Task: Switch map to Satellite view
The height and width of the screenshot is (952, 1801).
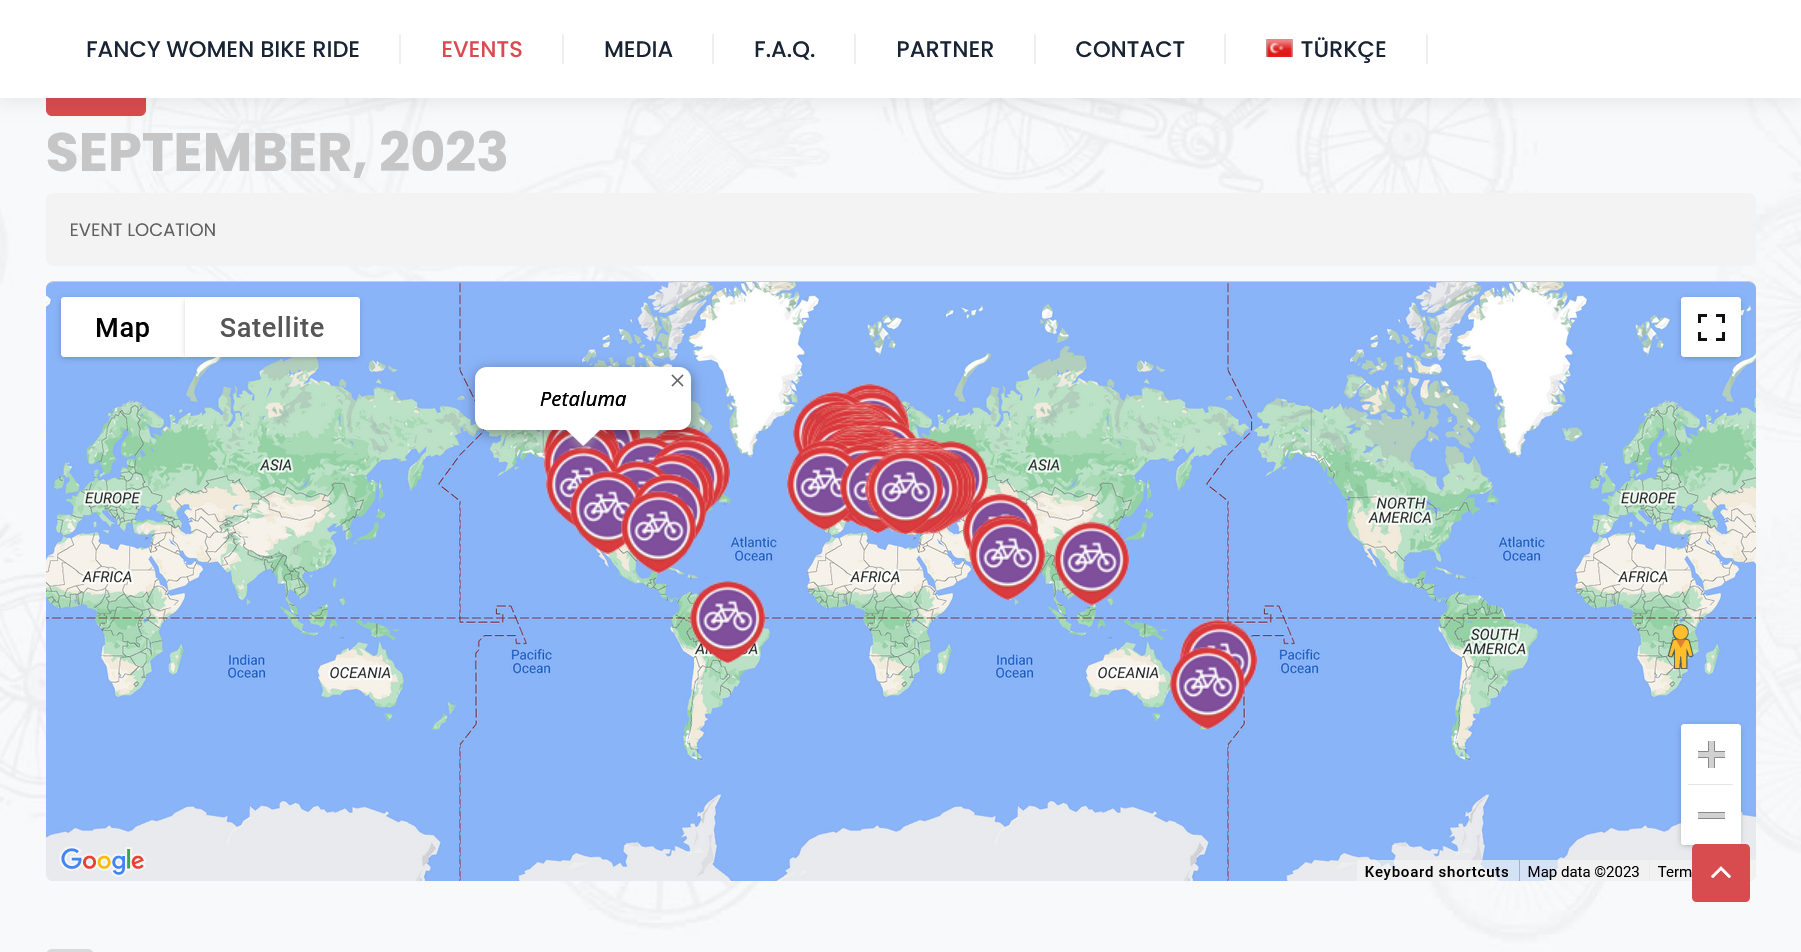Action: tap(271, 327)
